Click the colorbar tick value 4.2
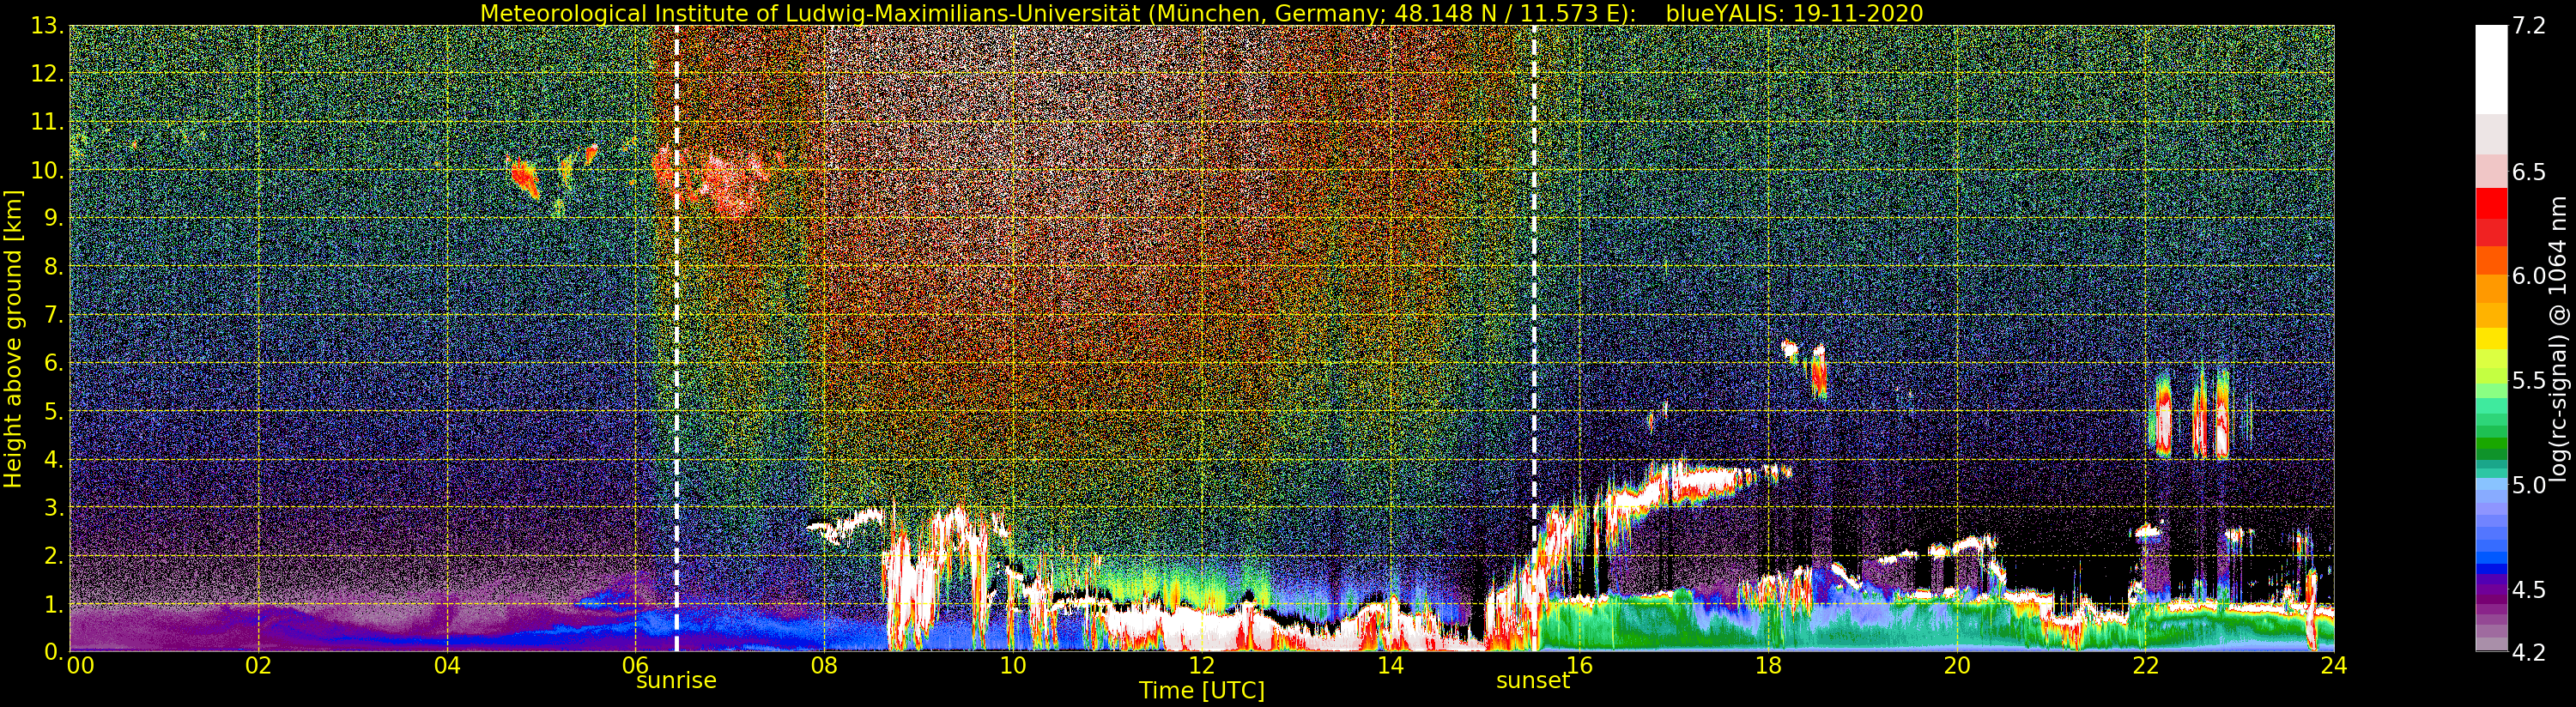 click(x=2528, y=653)
